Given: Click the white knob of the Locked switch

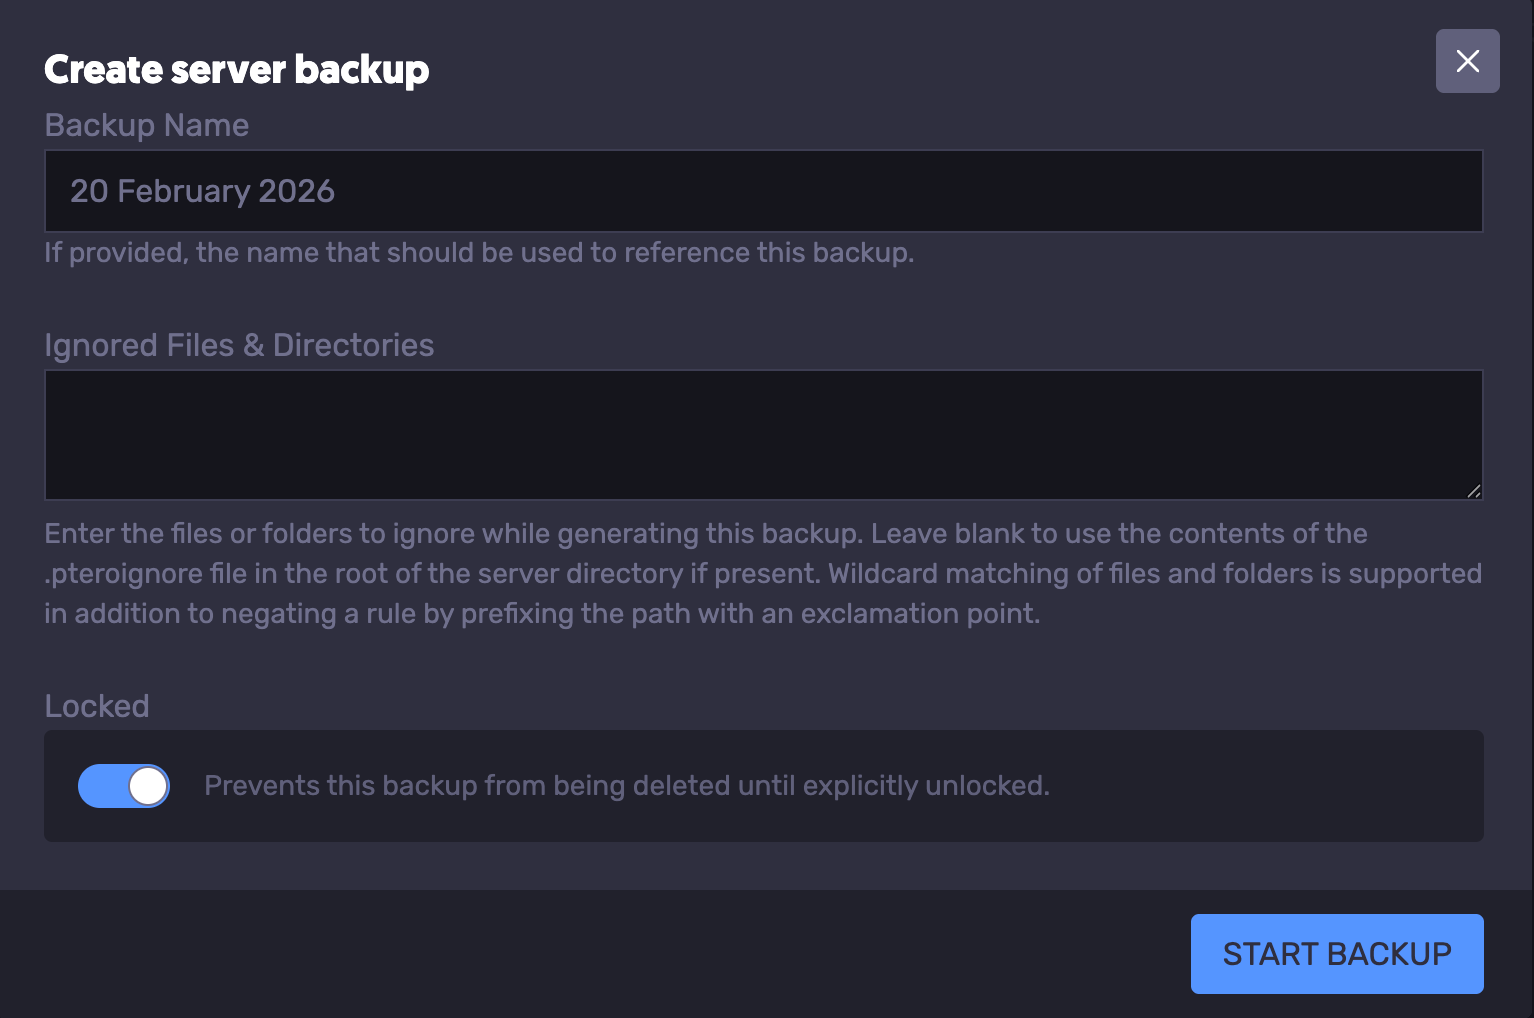Looking at the screenshot, I should tap(148, 786).
